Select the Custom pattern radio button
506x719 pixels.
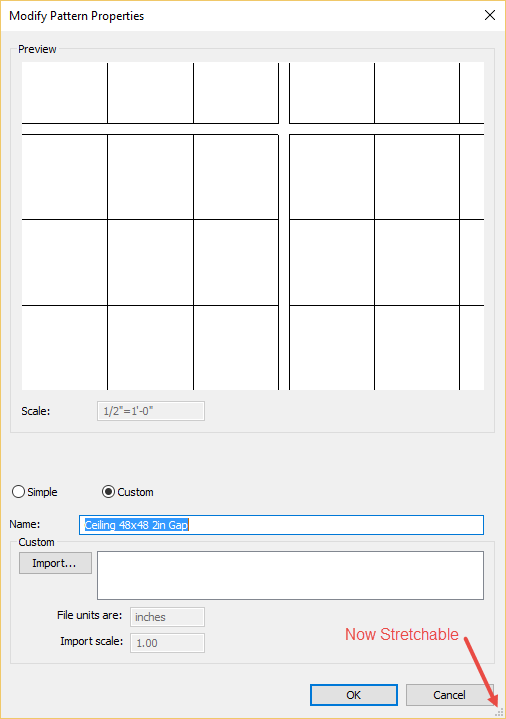(108, 492)
